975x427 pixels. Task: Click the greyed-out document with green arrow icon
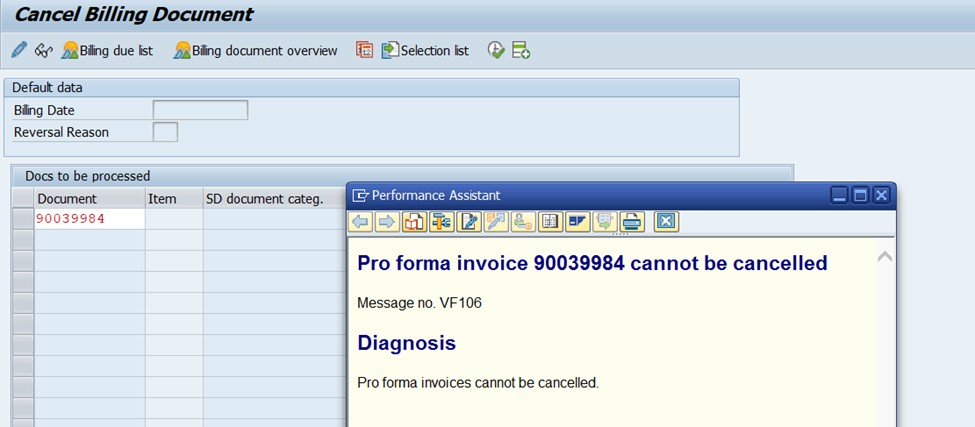(604, 222)
